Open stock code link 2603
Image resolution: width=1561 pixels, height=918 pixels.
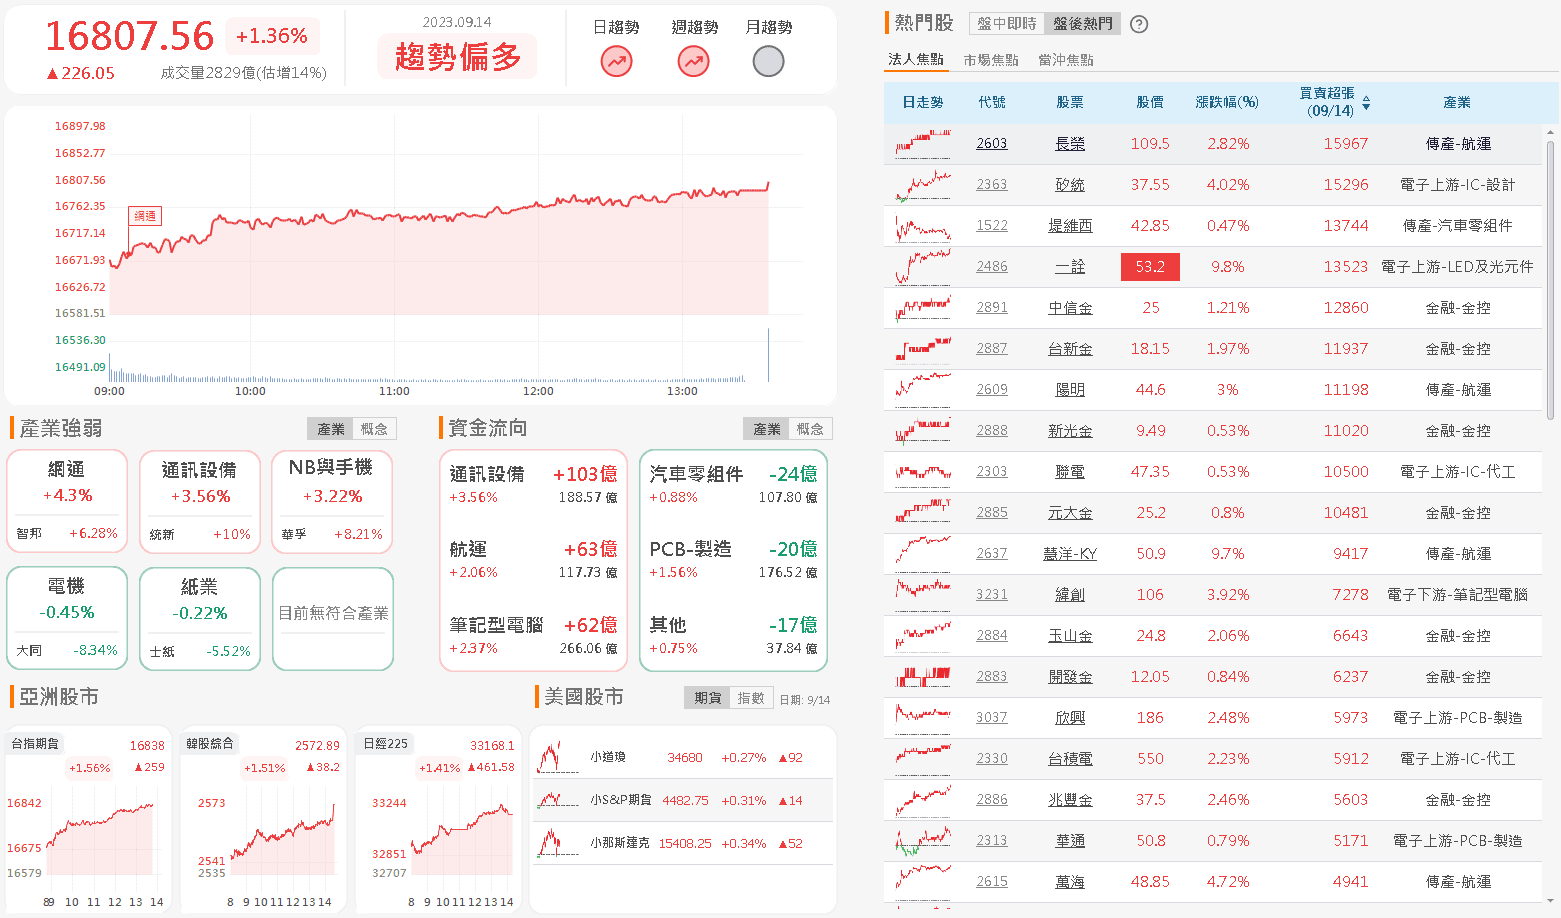(992, 144)
